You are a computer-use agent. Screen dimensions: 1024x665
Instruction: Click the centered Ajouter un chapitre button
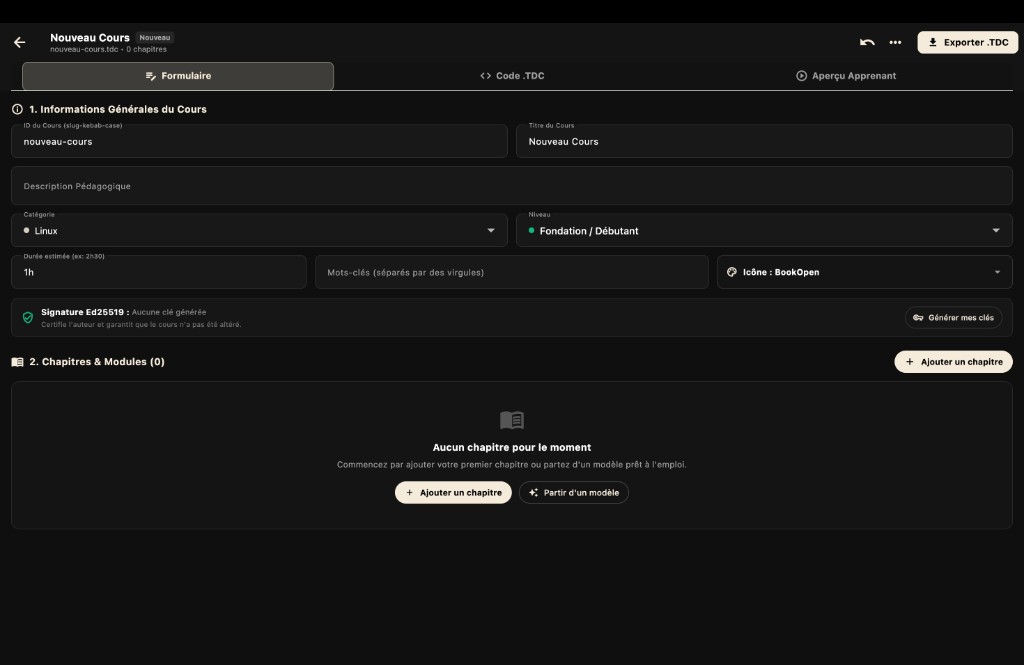[x=453, y=493]
